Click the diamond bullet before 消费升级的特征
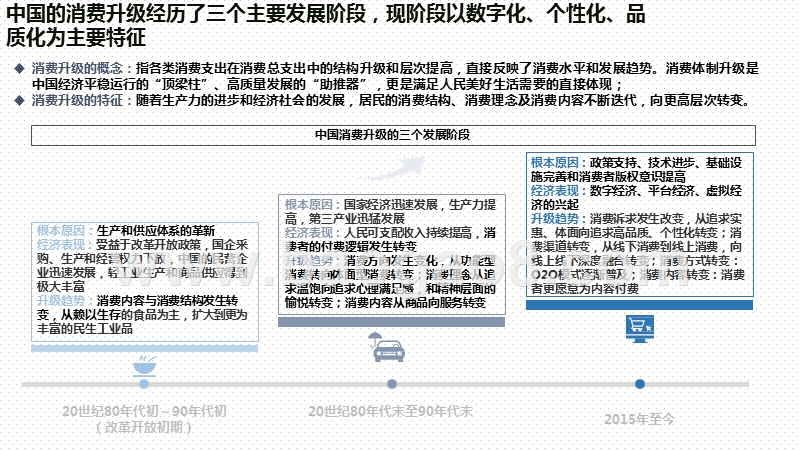Image resolution: width=800 pixels, height=450 pixels. click(19, 100)
